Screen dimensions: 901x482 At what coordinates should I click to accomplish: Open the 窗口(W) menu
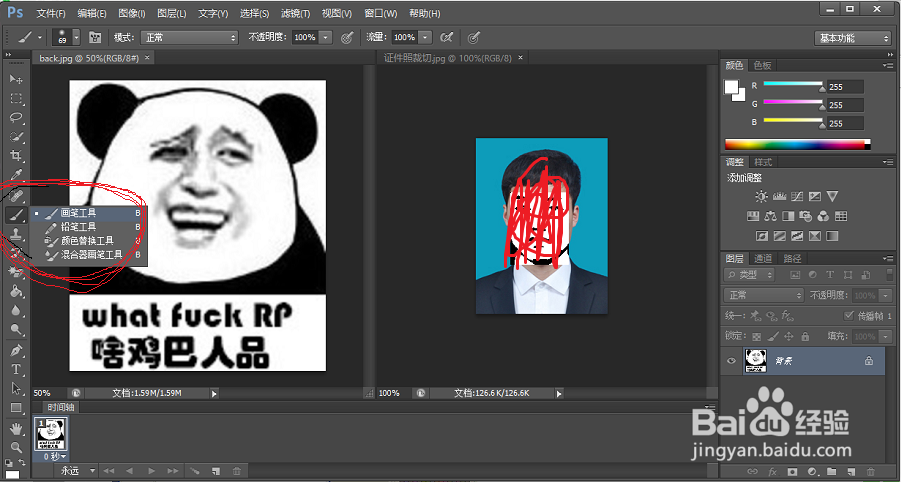[x=380, y=13]
